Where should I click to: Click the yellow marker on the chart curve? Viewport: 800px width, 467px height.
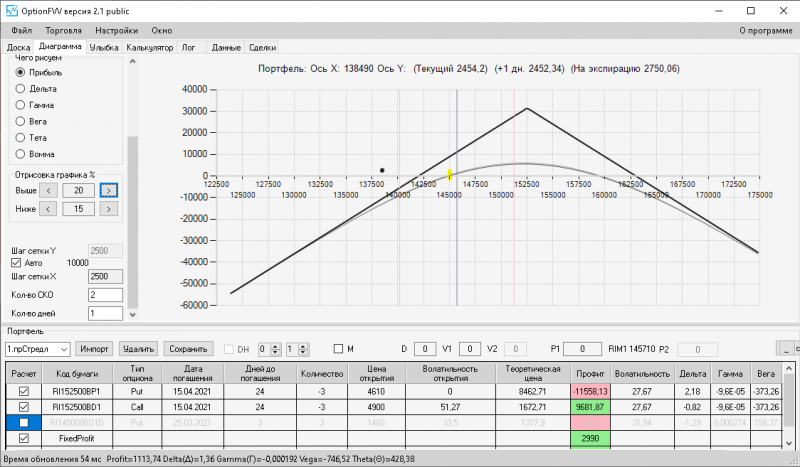[x=449, y=175]
